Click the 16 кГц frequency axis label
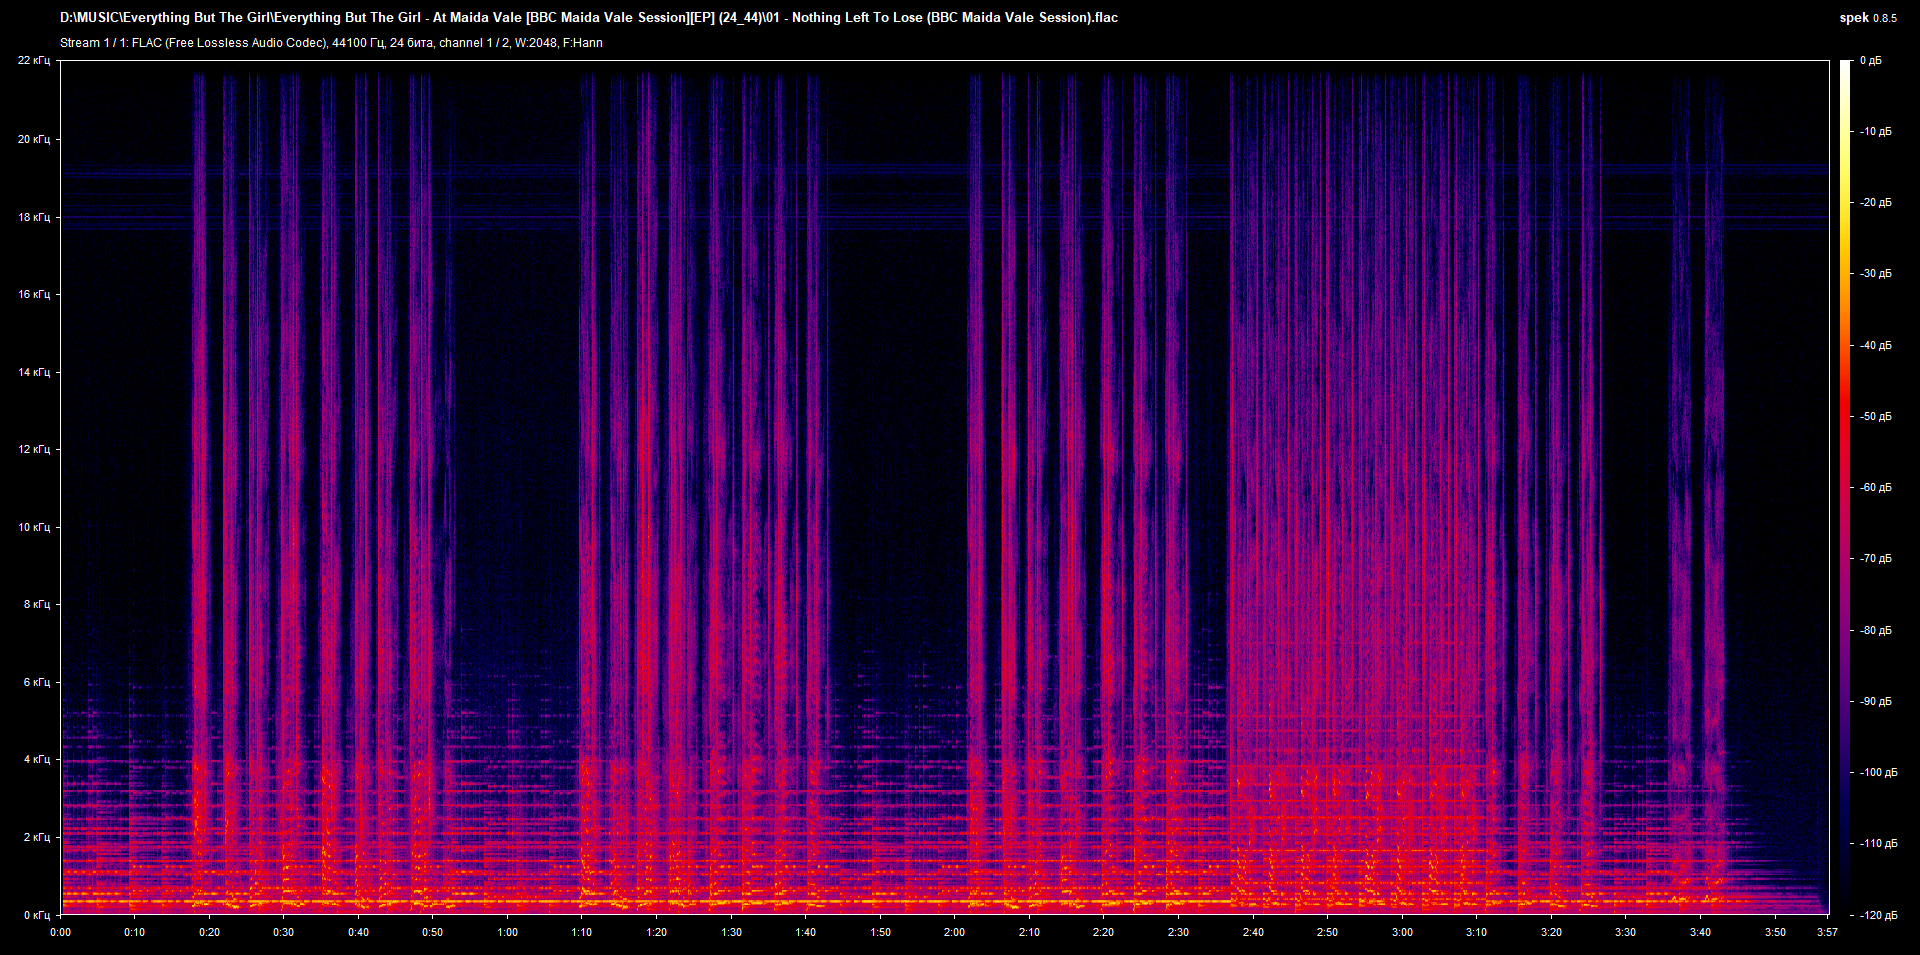 click(x=34, y=294)
